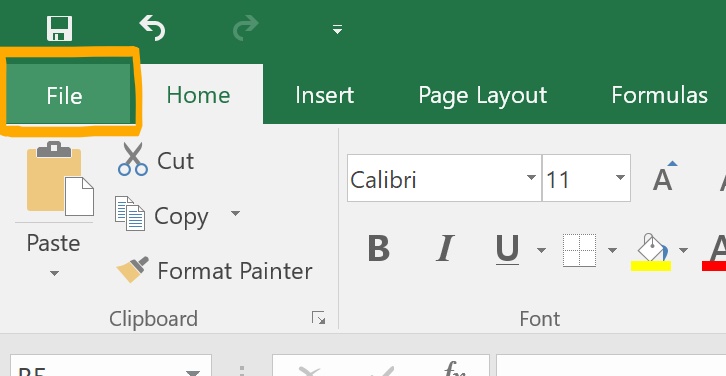Click the Save floppy disk icon
The width and height of the screenshot is (726, 376).
click(59, 28)
